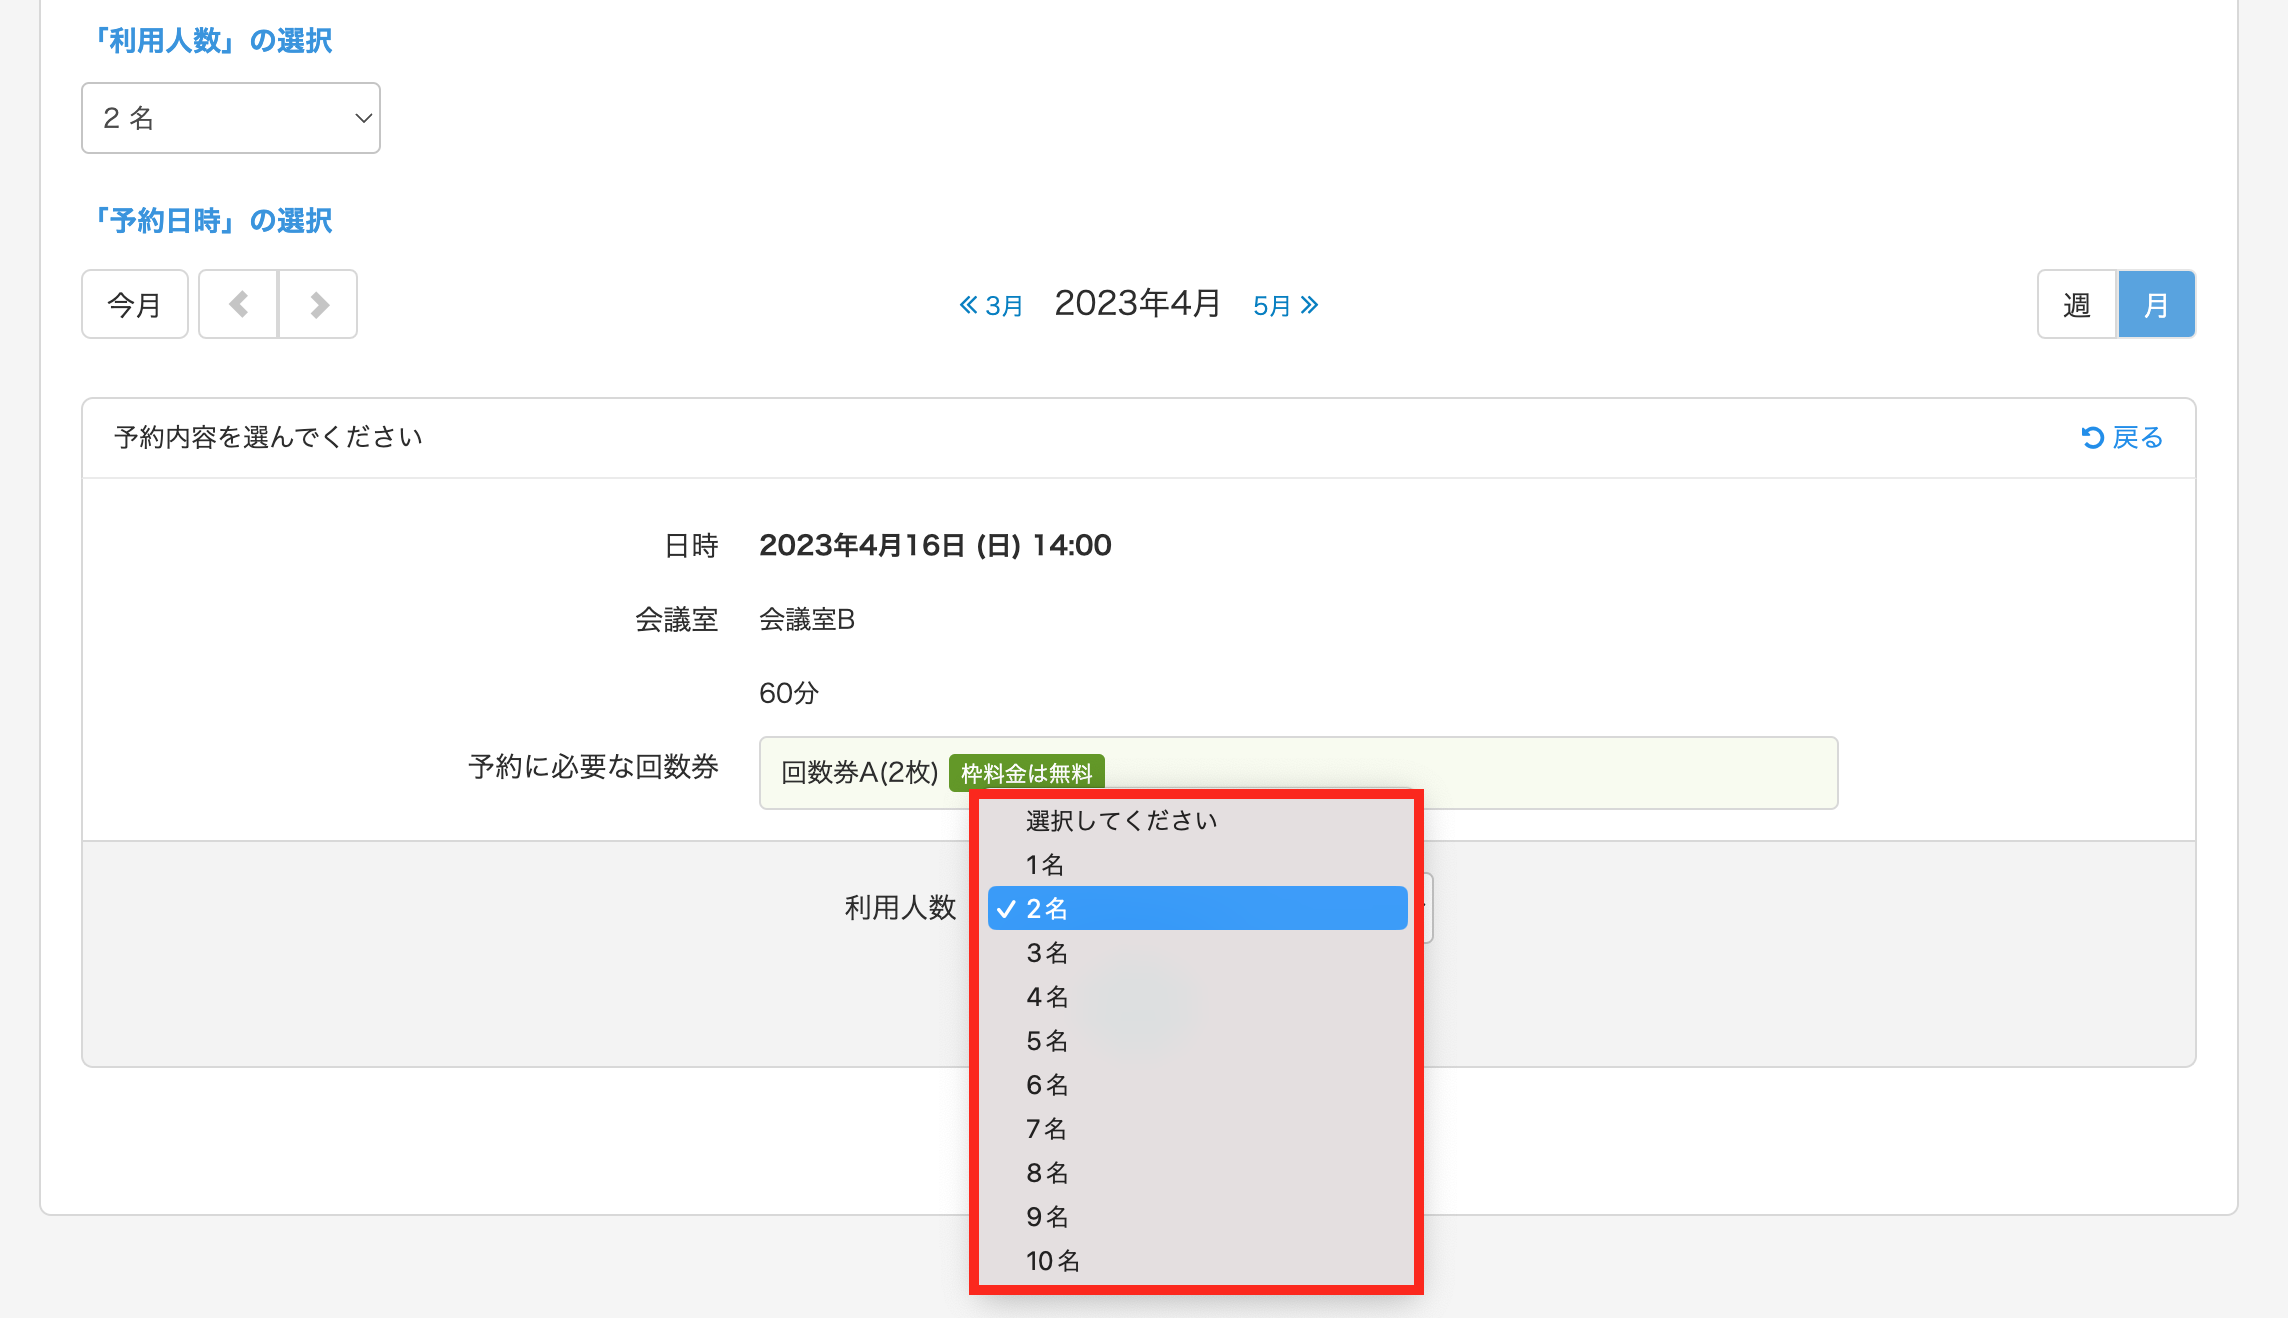Screen dimensions: 2288x1318
Task: Open the 利用人数 dropdown showing 2 名
Action: [x=230, y=118]
